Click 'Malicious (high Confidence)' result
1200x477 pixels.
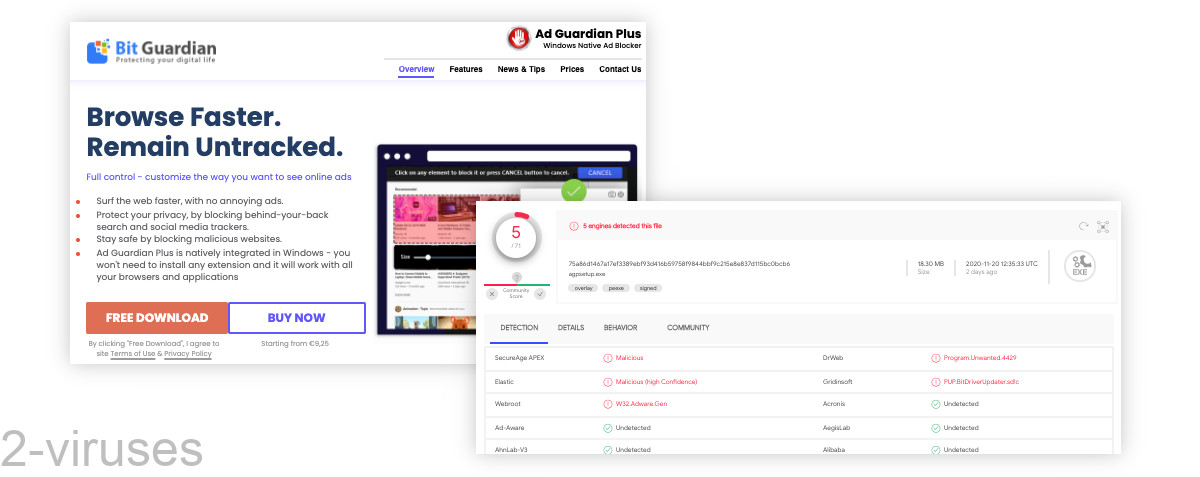656,381
